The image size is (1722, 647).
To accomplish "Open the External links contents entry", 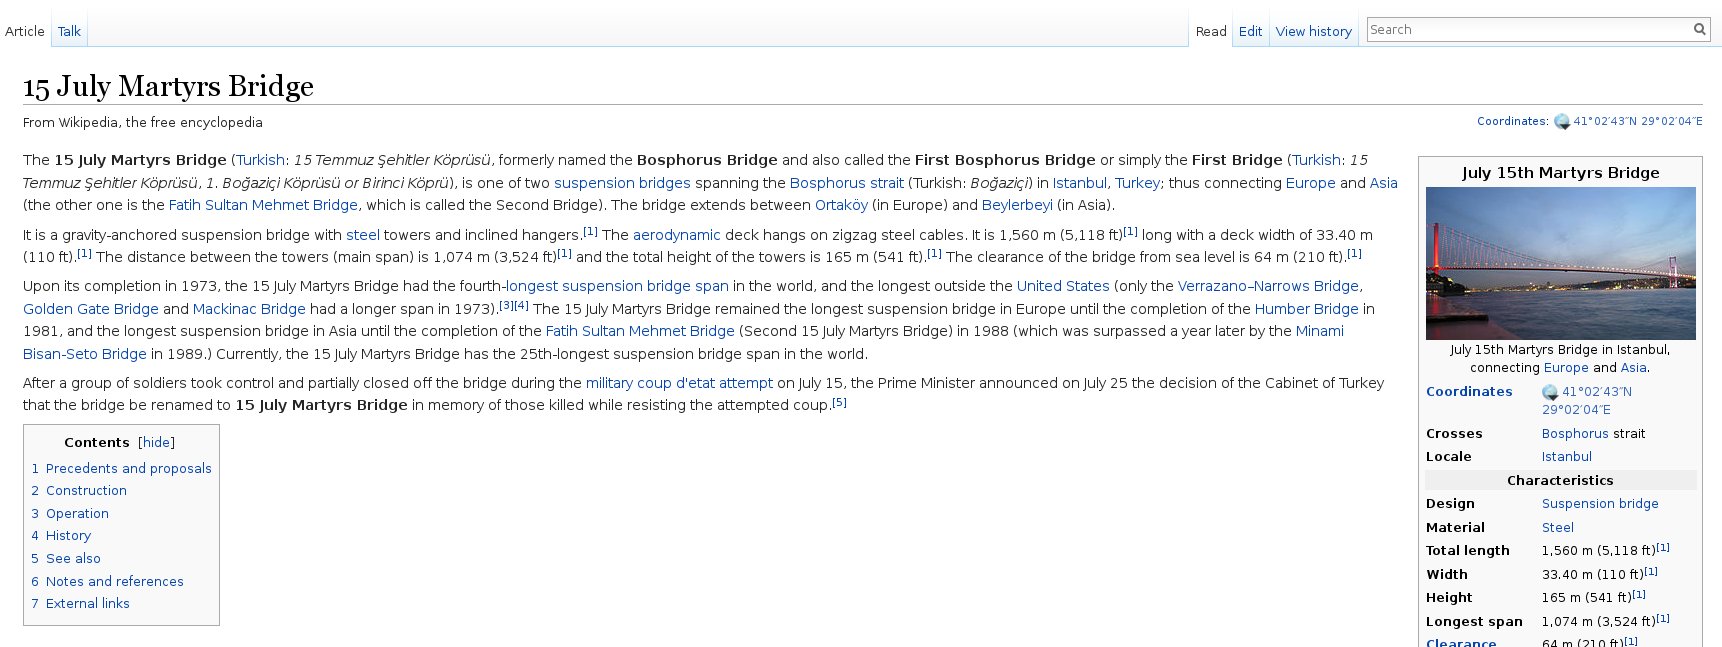I will coord(87,604).
